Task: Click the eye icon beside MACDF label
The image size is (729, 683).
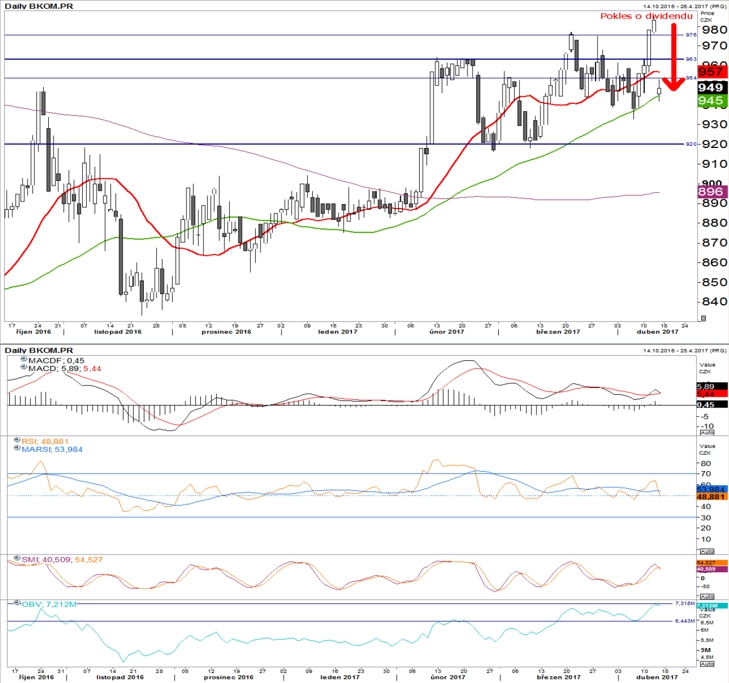Action: tap(24, 359)
